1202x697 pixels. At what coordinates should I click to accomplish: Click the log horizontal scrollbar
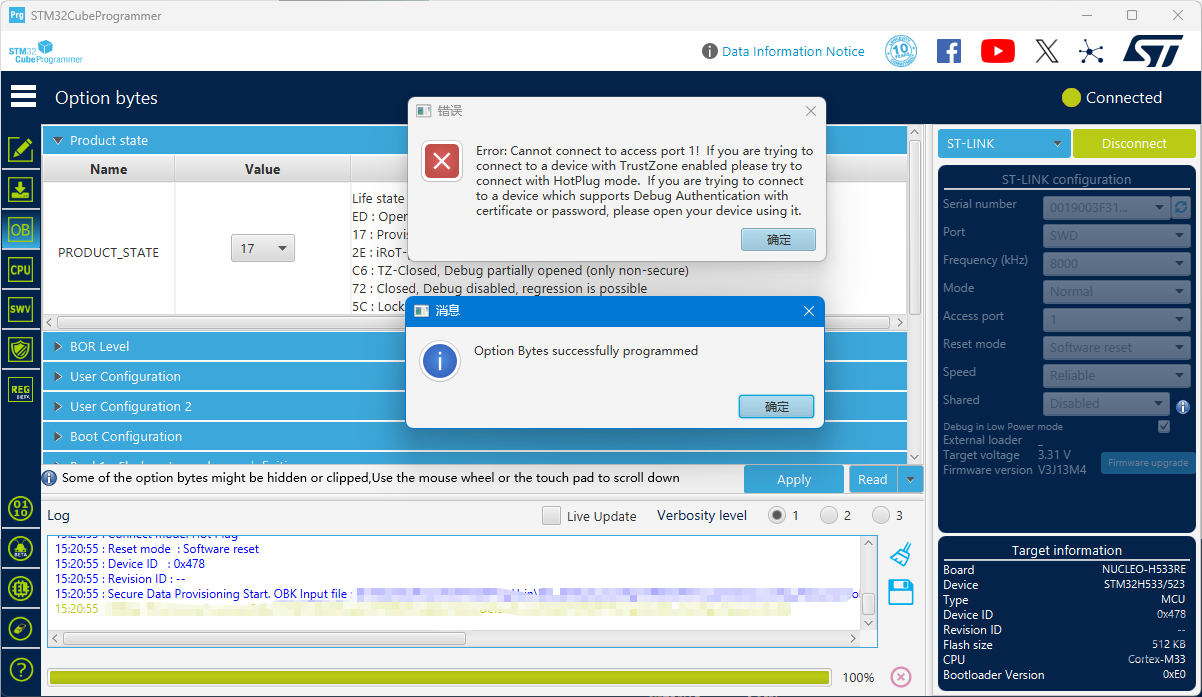(264, 638)
